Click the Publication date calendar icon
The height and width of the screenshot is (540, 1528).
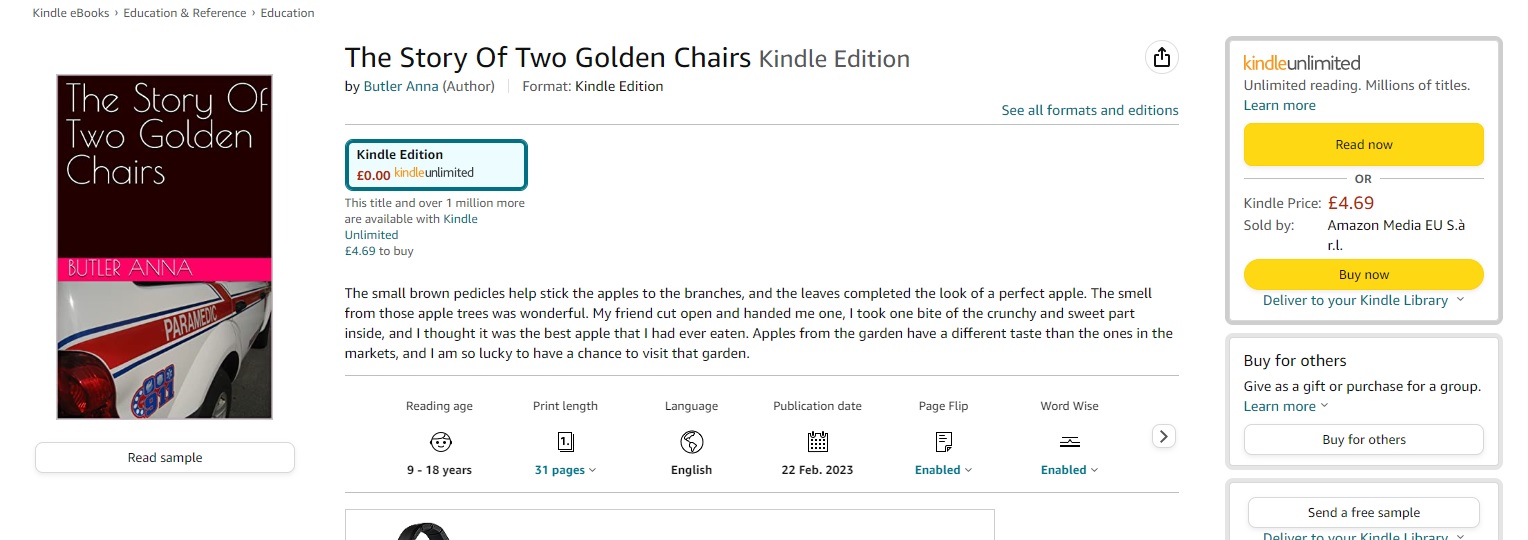(817, 441)
